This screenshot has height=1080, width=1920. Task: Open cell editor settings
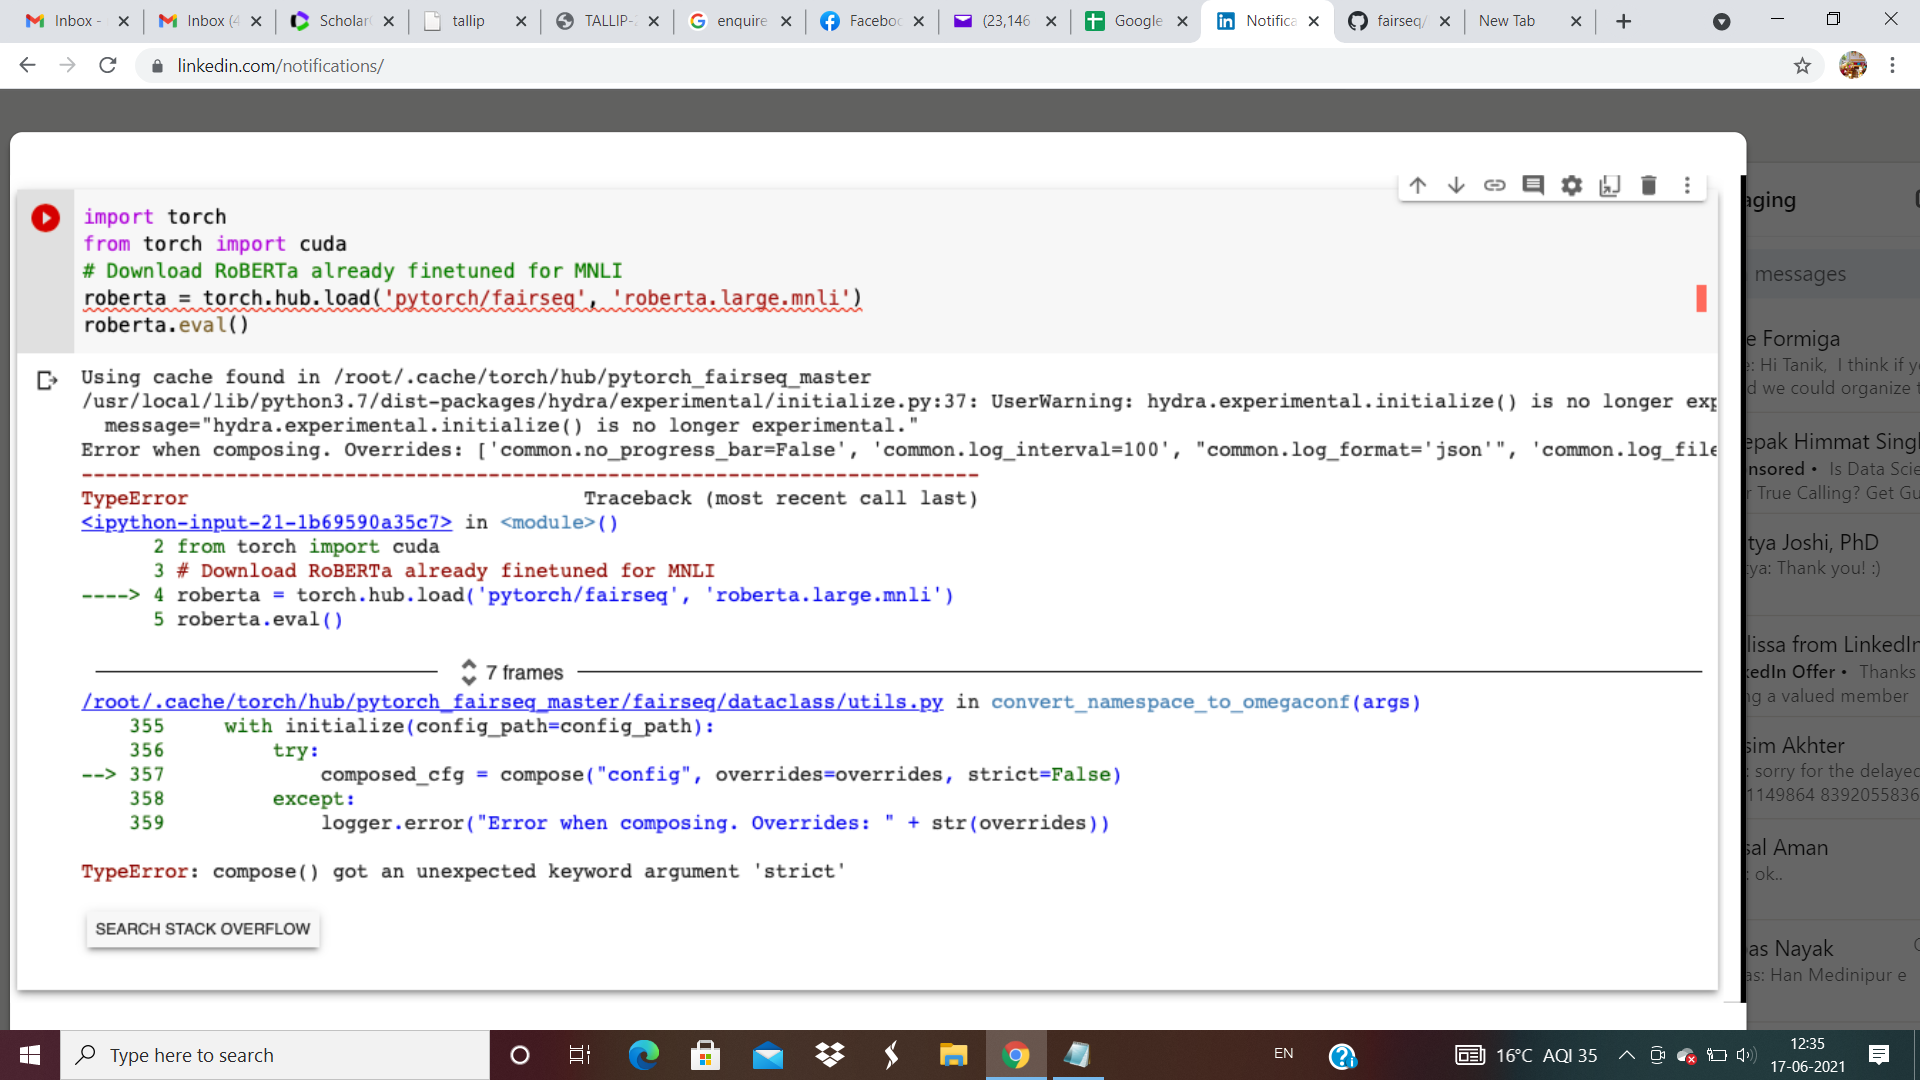click(x=1571, y=185)
